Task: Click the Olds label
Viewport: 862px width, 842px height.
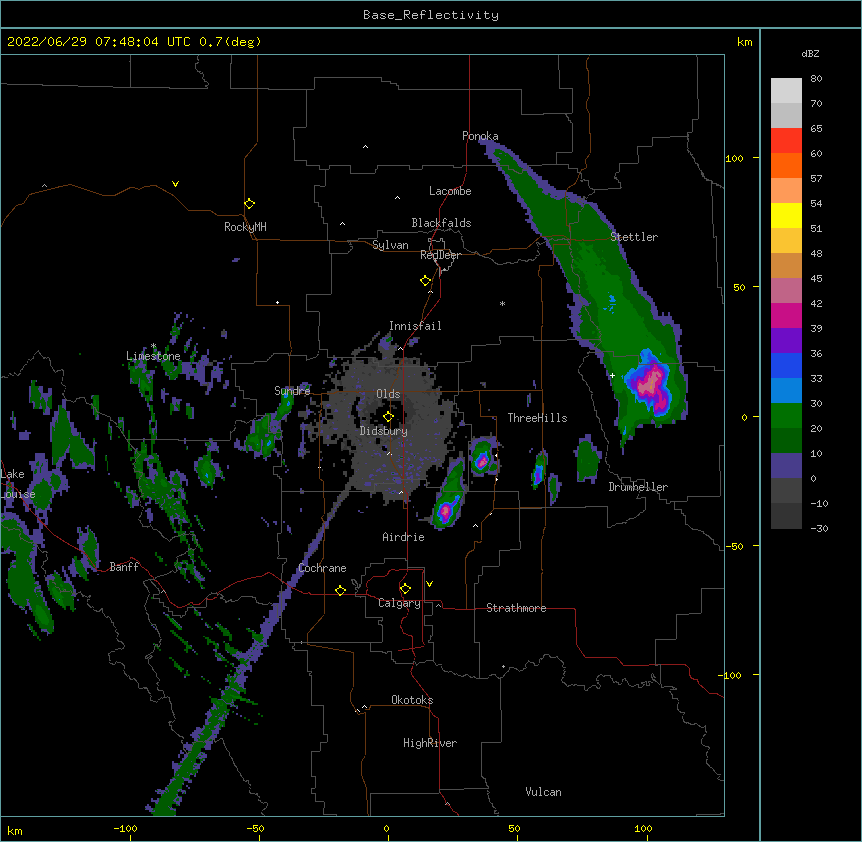Action: pos(388,394)
